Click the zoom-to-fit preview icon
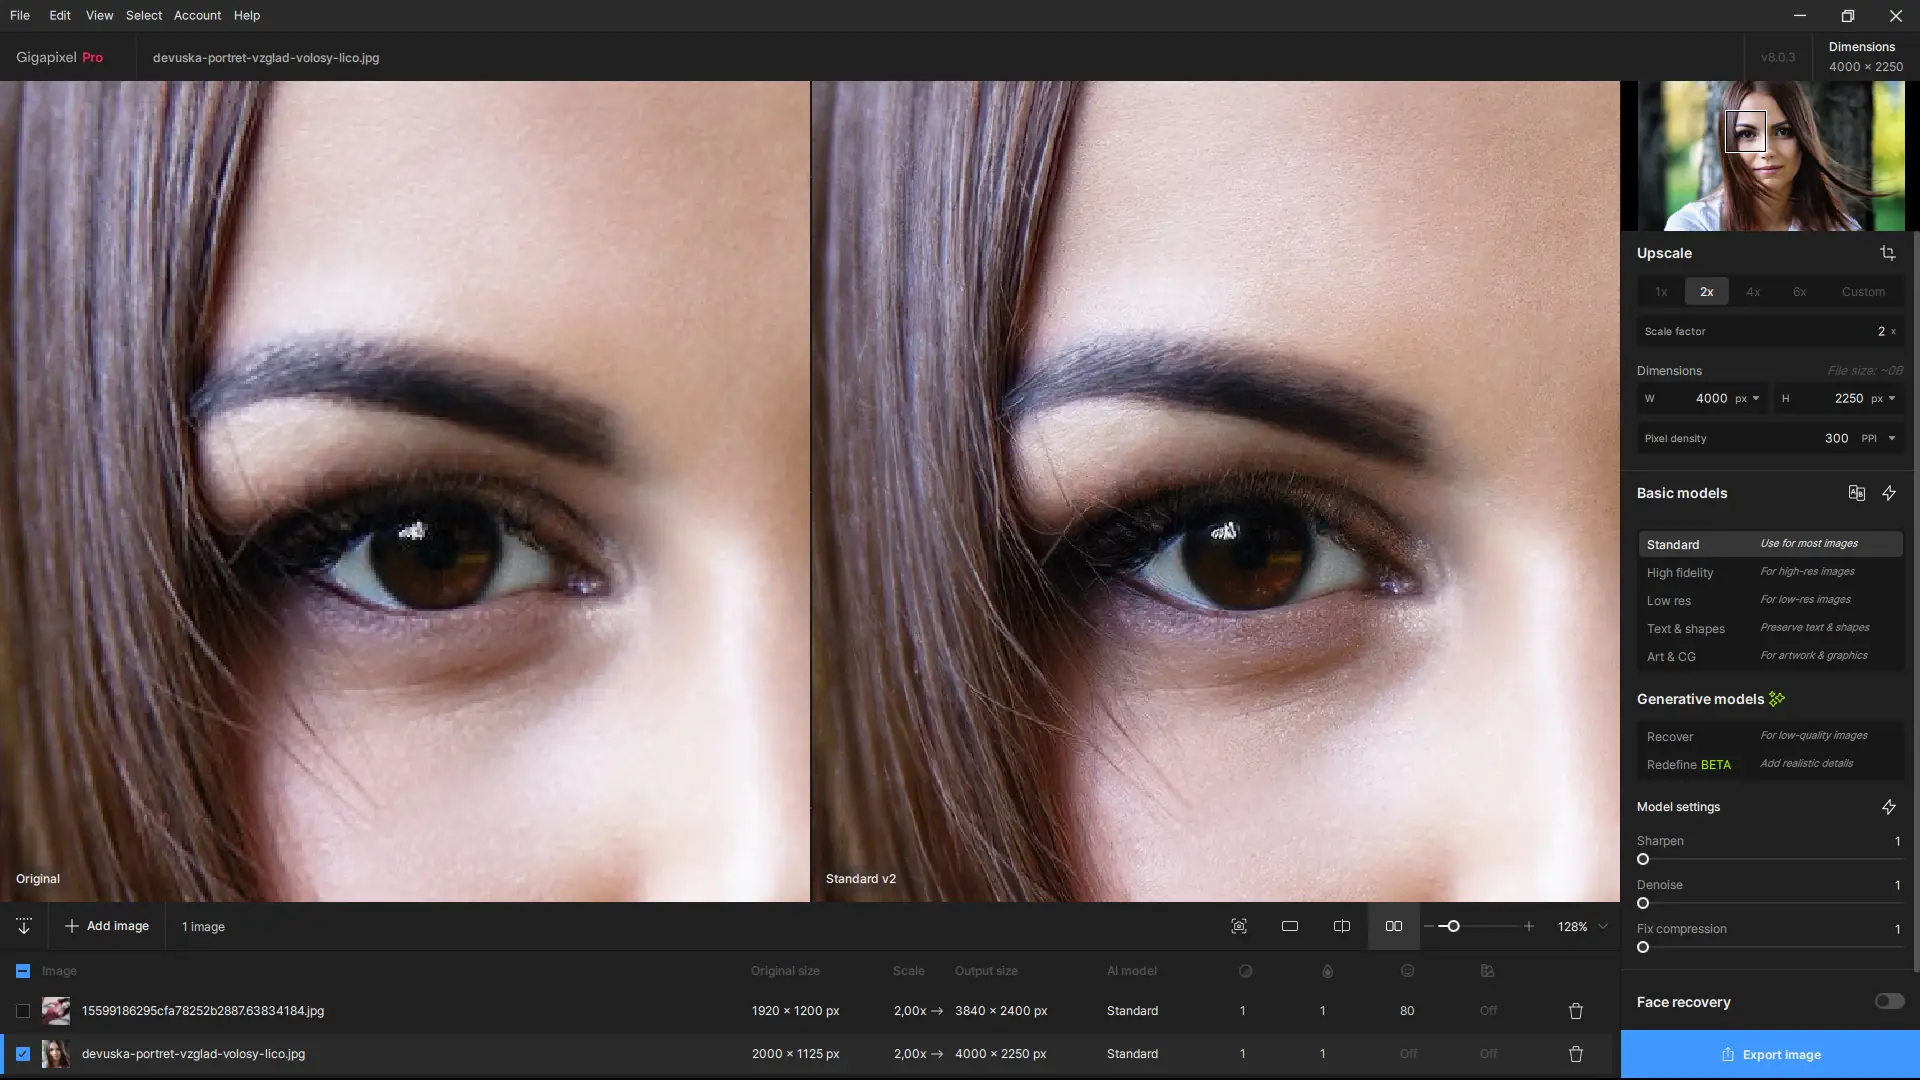 coord(1238,926)
